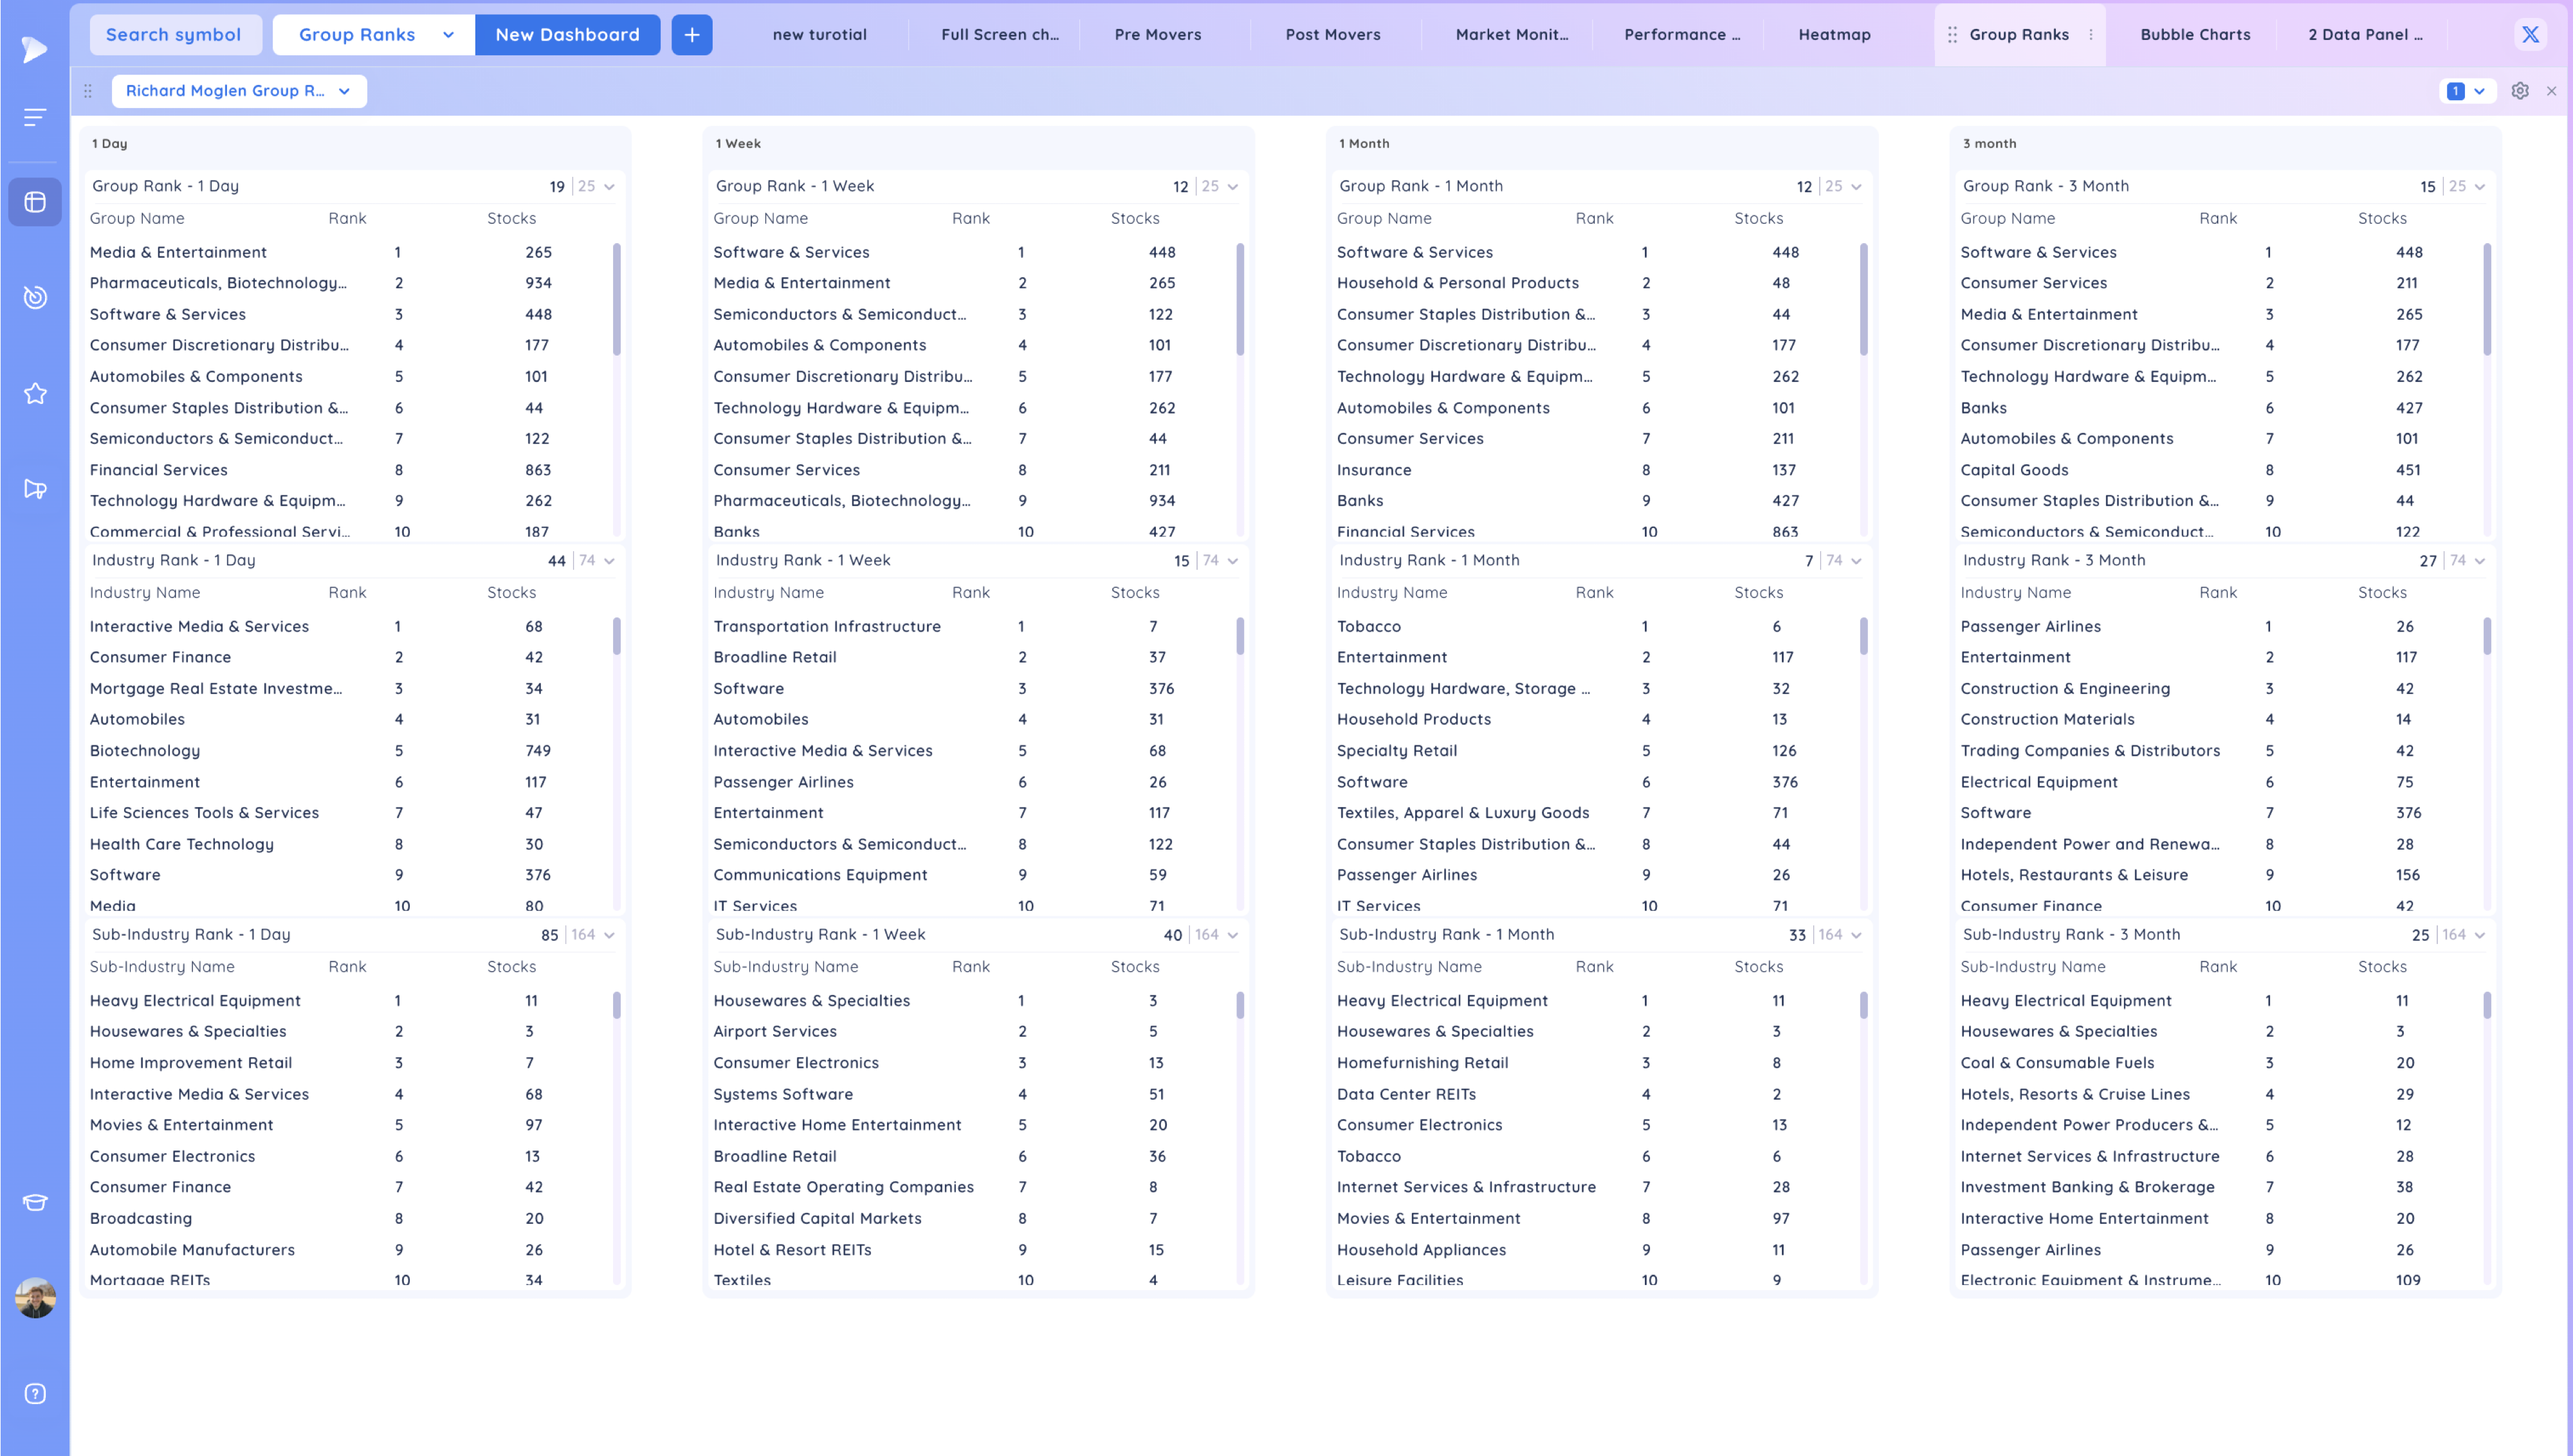Click the app logo arrow icon in the sidebar

[34, 48]
